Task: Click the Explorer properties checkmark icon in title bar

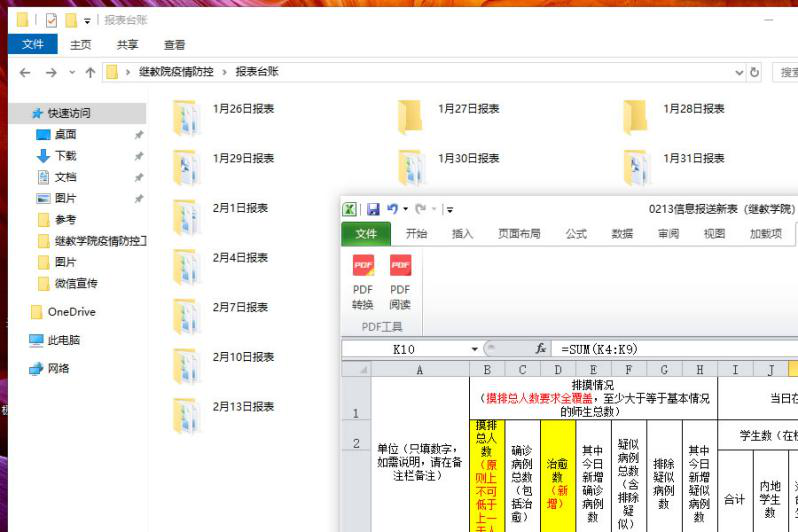Action: [x=51, y=20]
